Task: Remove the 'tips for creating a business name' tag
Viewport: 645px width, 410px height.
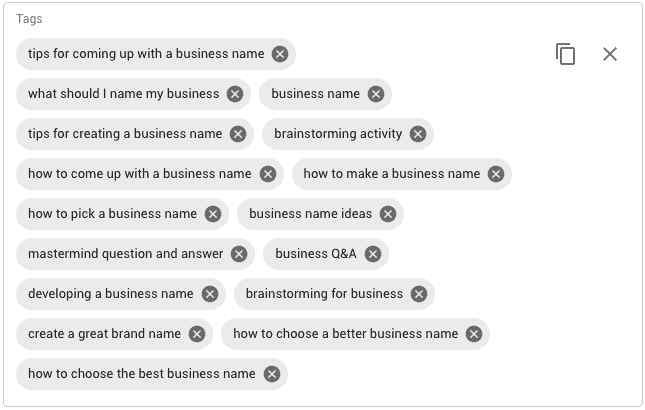Action: pos(238,134)
